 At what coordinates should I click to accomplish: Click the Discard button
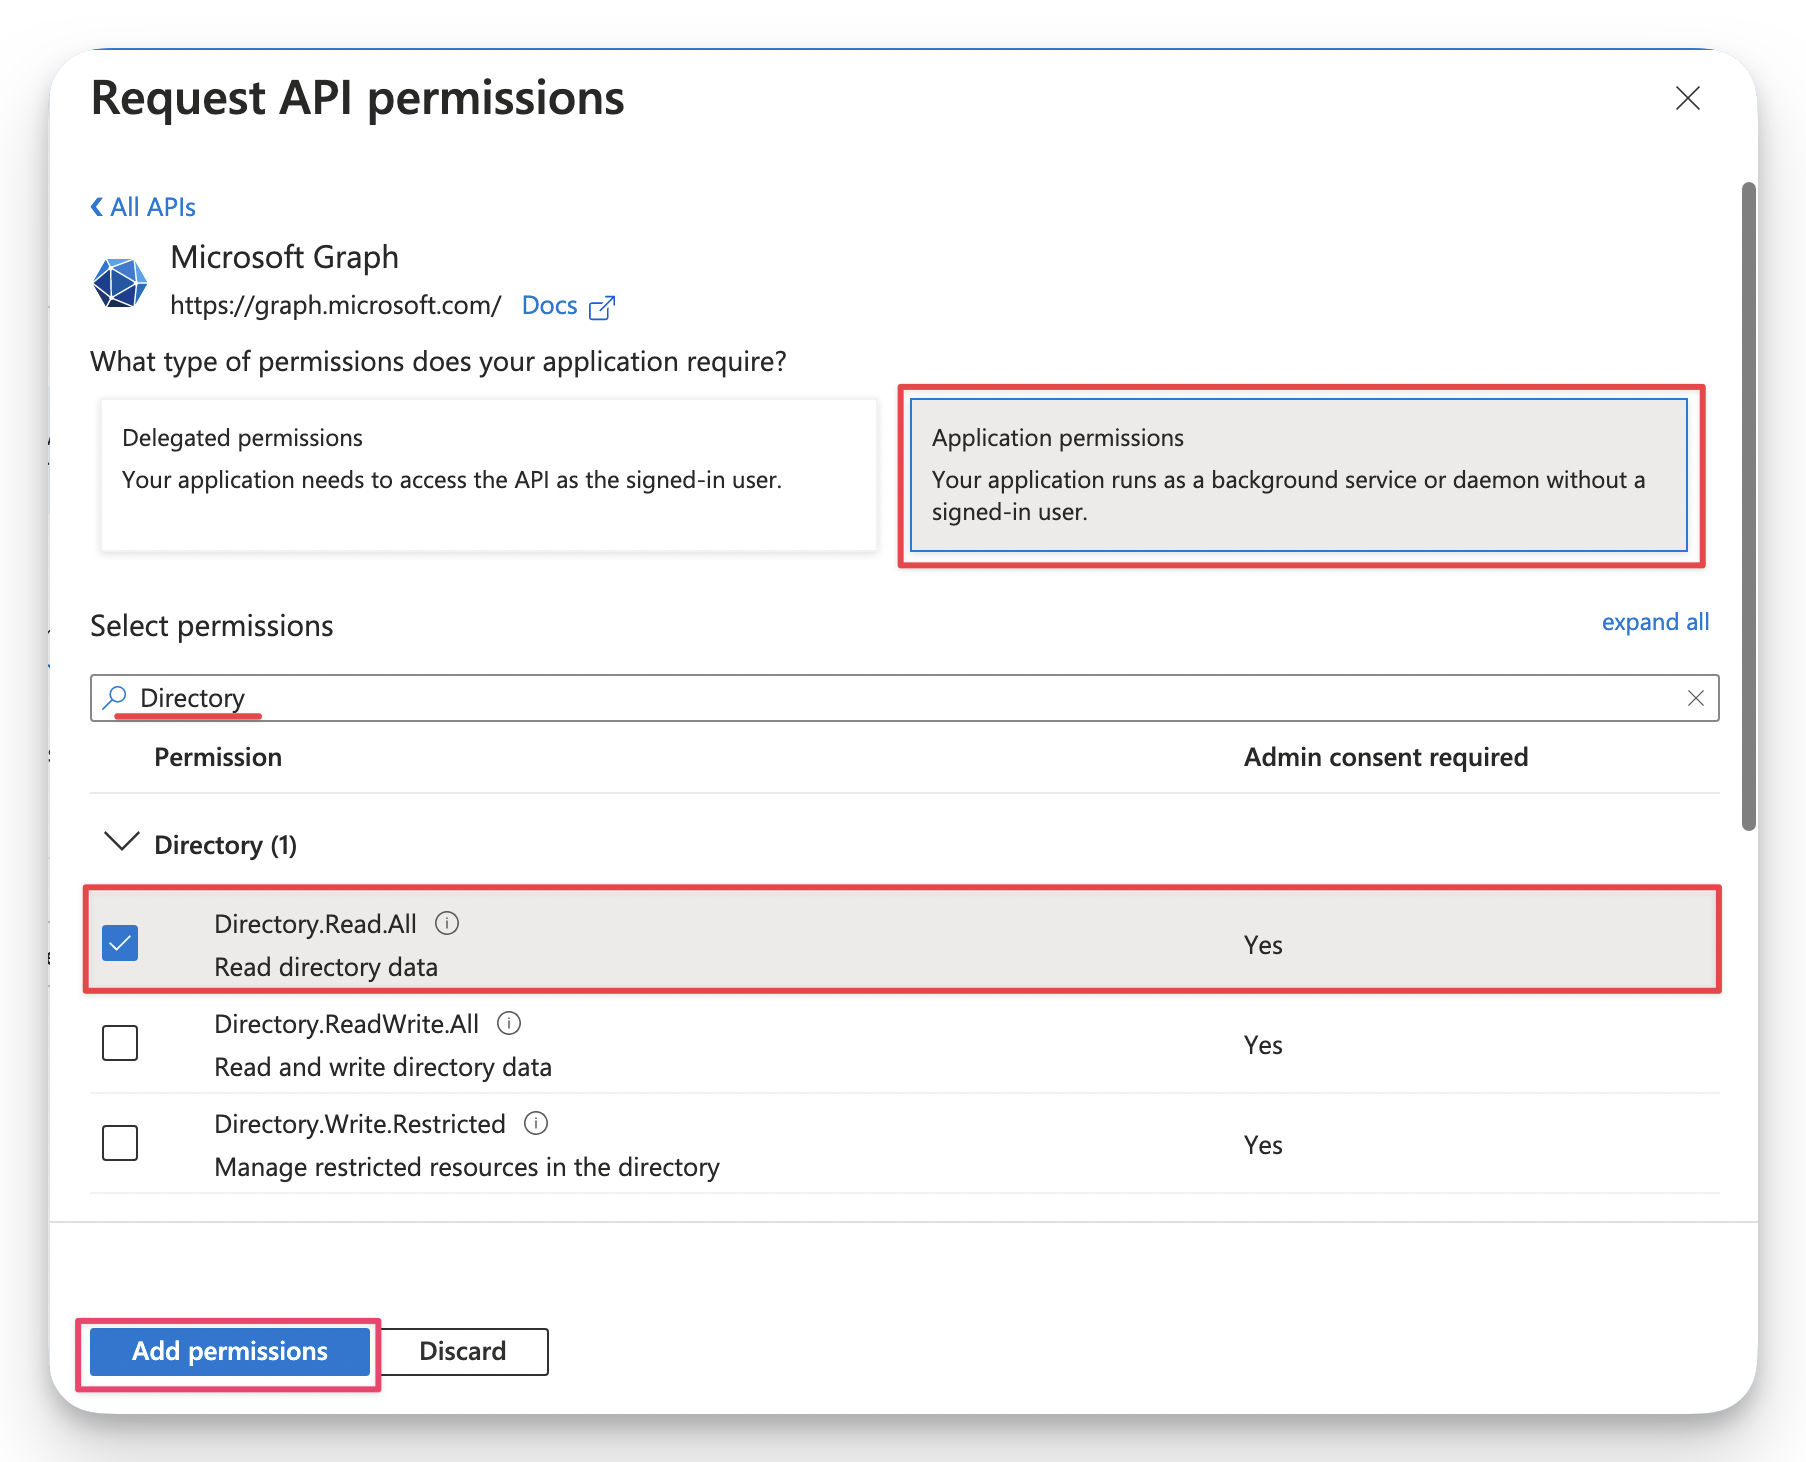[x=463, y=1351]
